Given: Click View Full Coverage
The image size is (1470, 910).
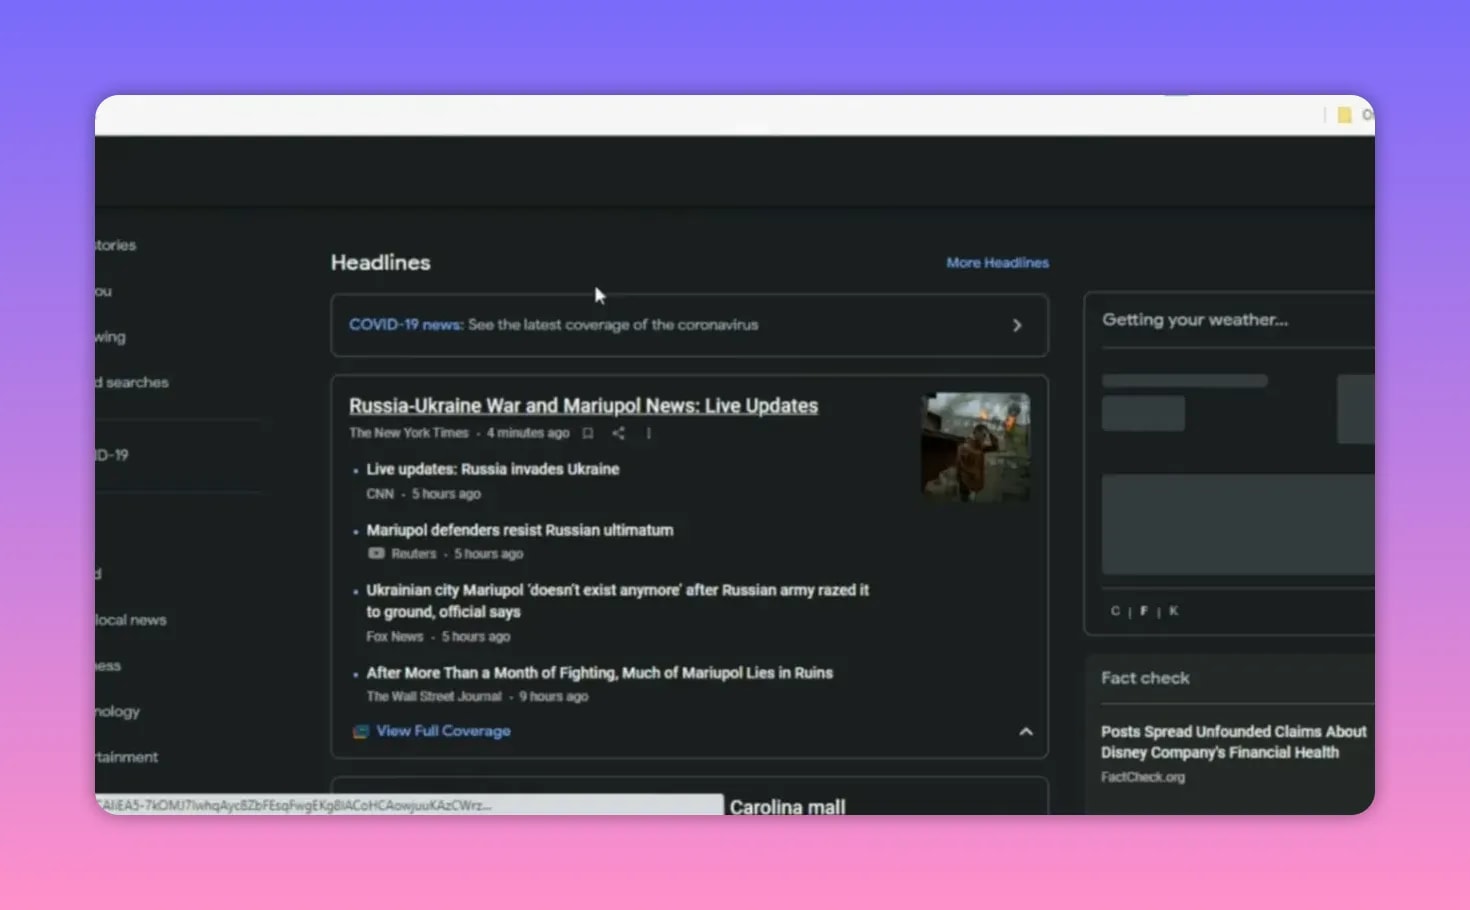Looking at the screenshot, I should tap(443, 731).
